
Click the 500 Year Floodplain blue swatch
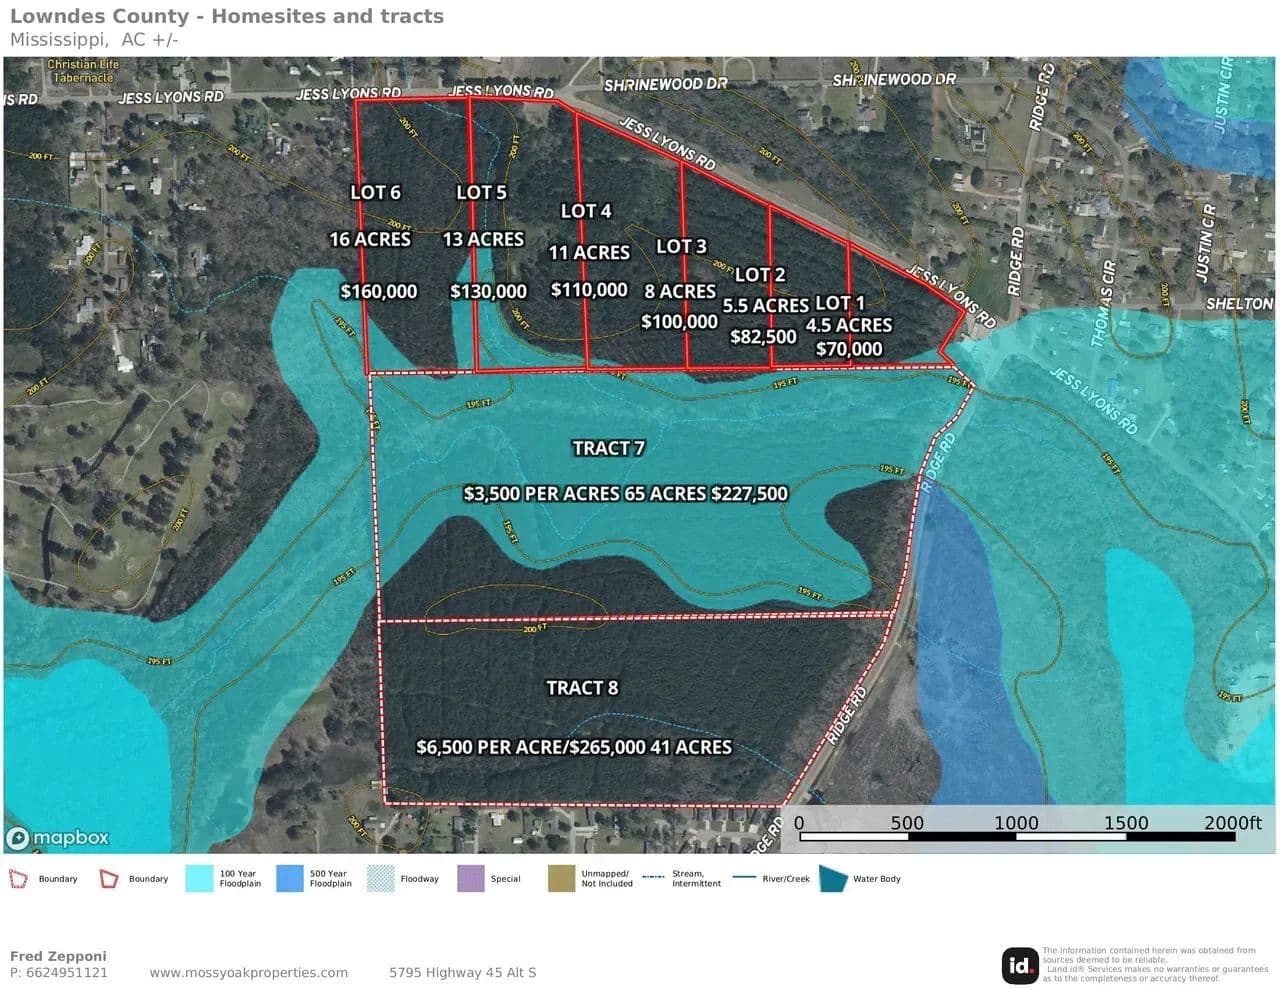tap(289, 879)
